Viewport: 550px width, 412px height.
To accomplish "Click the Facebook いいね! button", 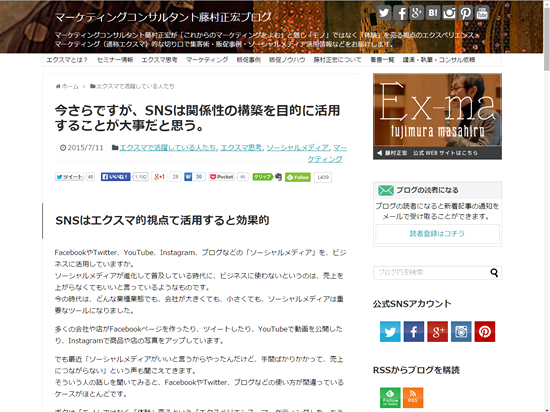I will [x=116, y=177].
